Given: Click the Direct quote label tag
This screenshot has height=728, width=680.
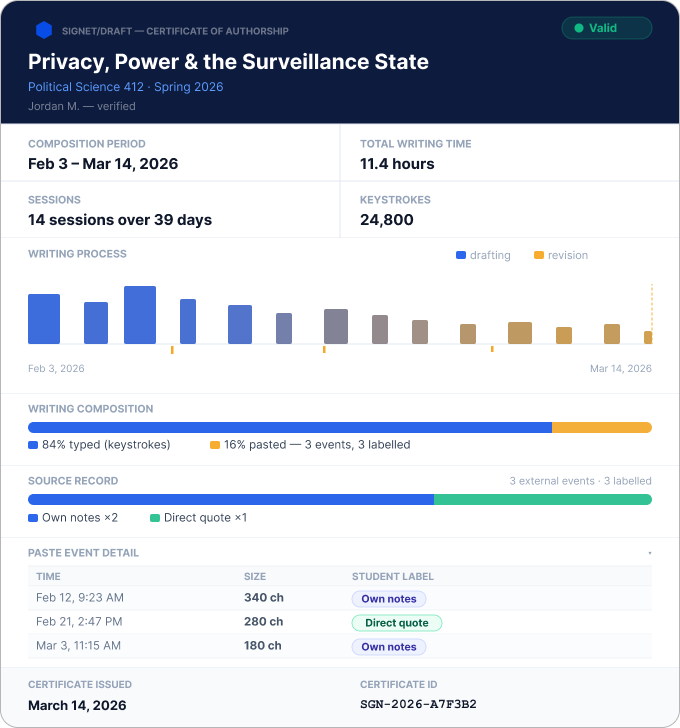Looking at the screenshot, I should [397, 623].
